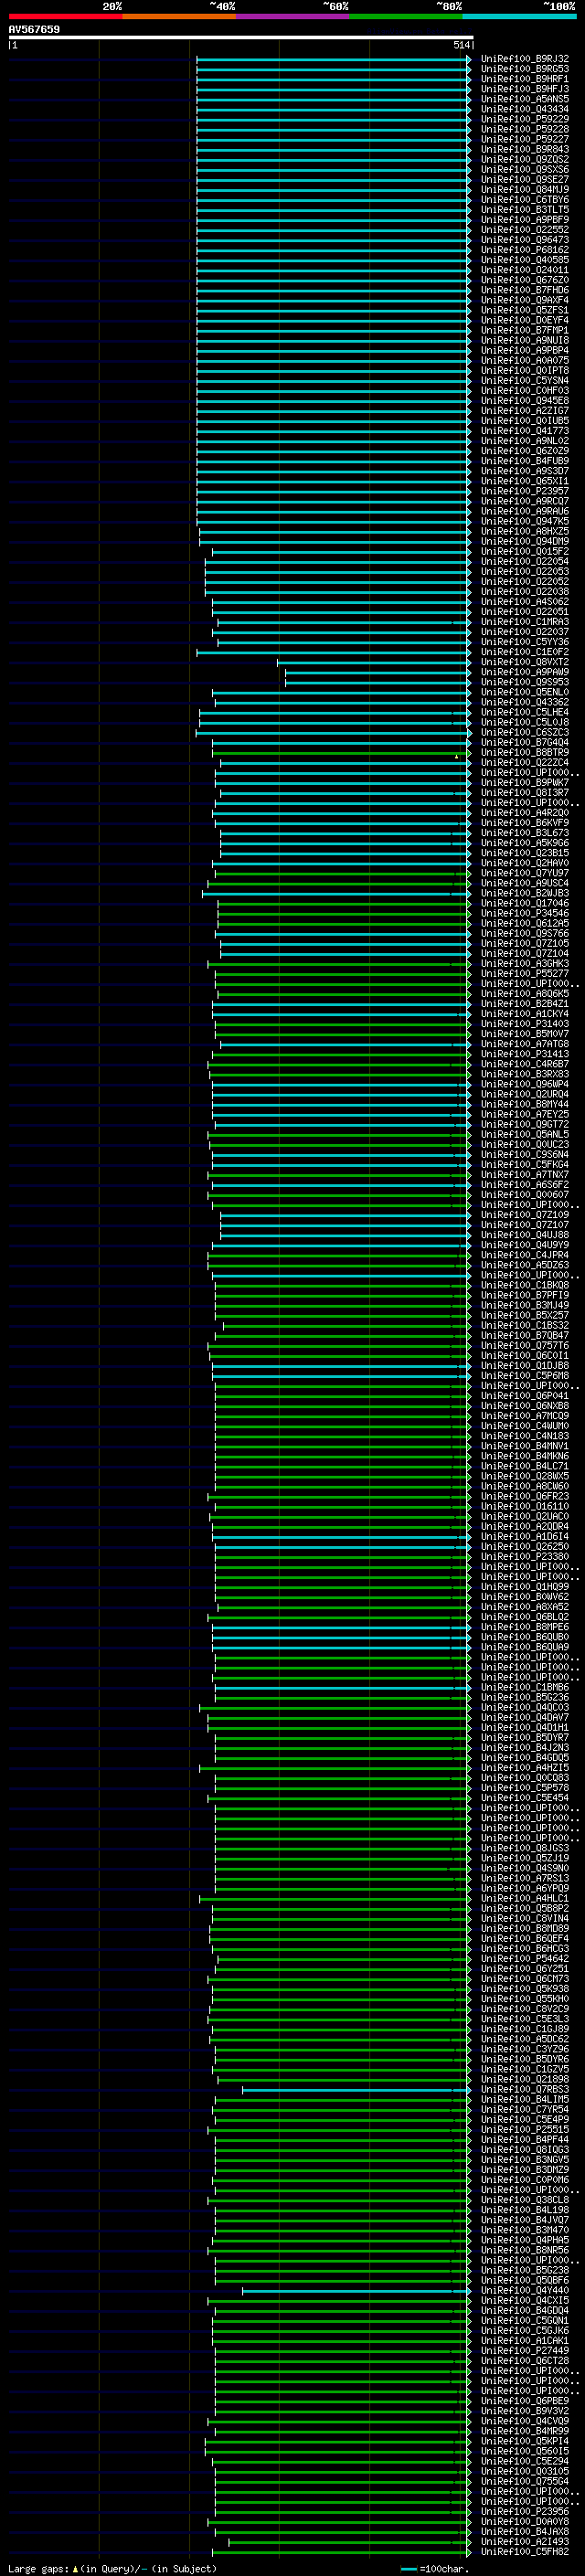The width and height of the screenshot is (585, 2576).
Task: Click the cyan alignment bar for UniRef100_Q4Y440
Action: point(356,2290)
